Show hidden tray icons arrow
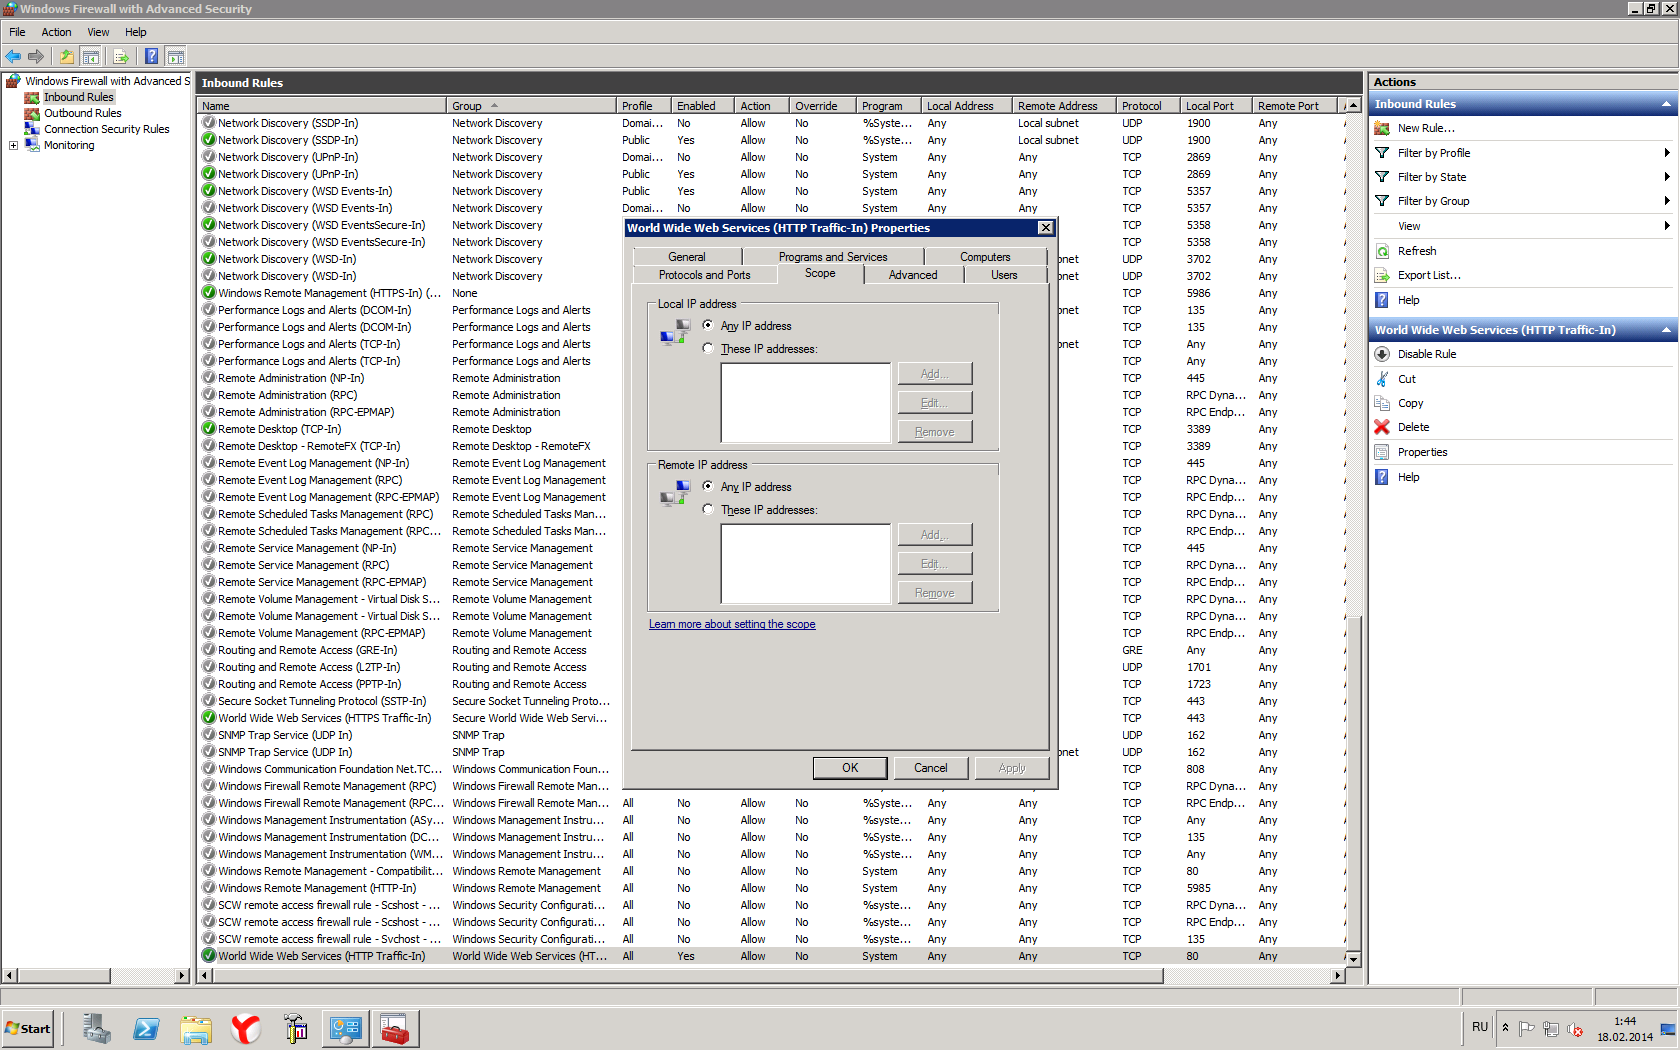 (1505, 1027)
